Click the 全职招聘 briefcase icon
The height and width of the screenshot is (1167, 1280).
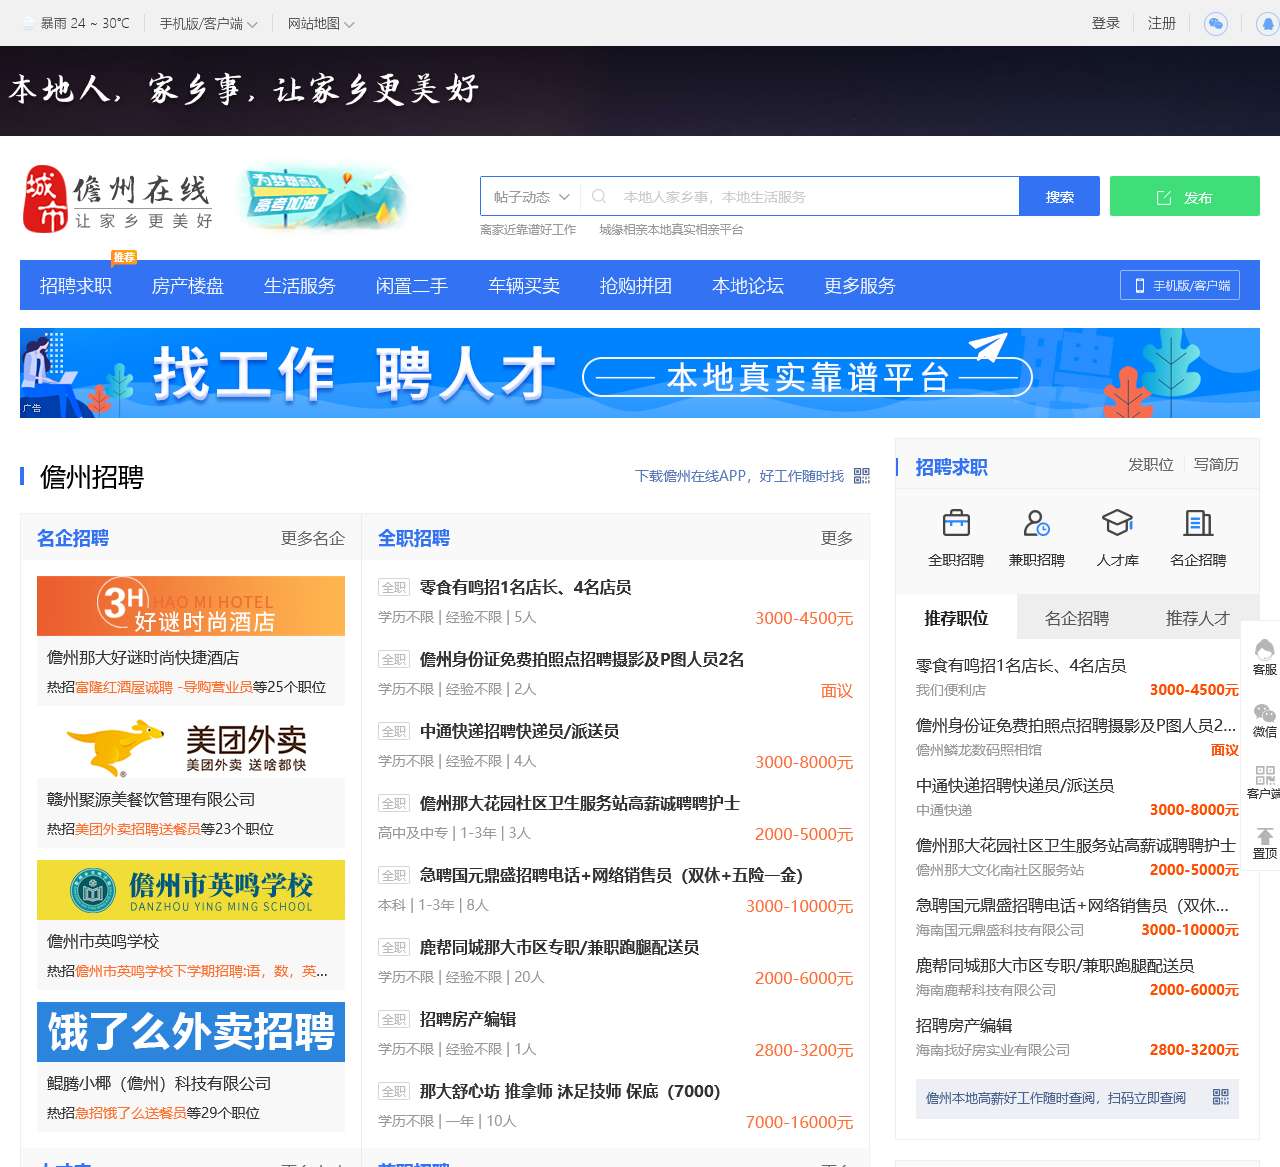[956, 523]
